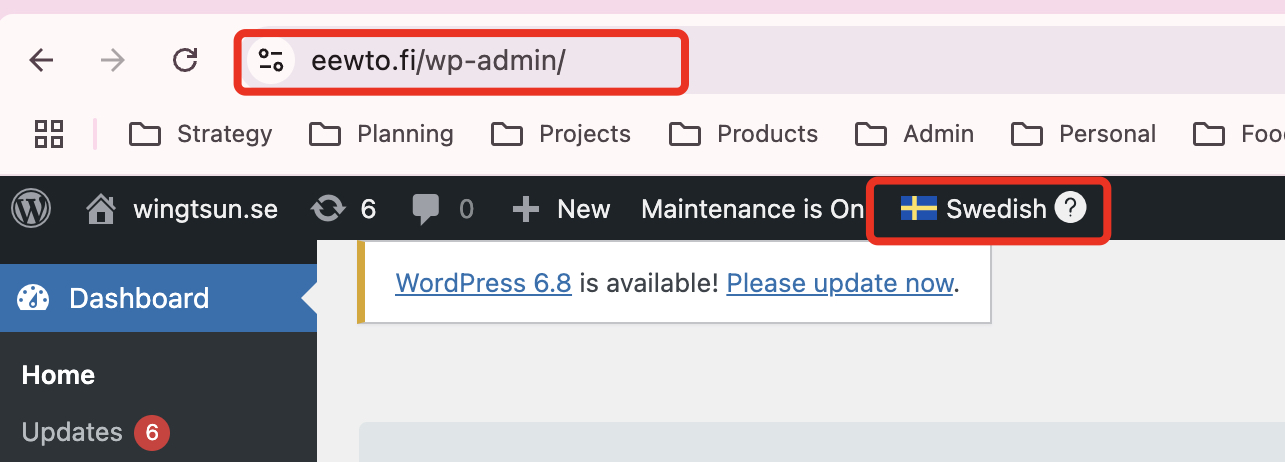
Task: Click the help question mark next to Swedish
Action: pos(1070,209)
